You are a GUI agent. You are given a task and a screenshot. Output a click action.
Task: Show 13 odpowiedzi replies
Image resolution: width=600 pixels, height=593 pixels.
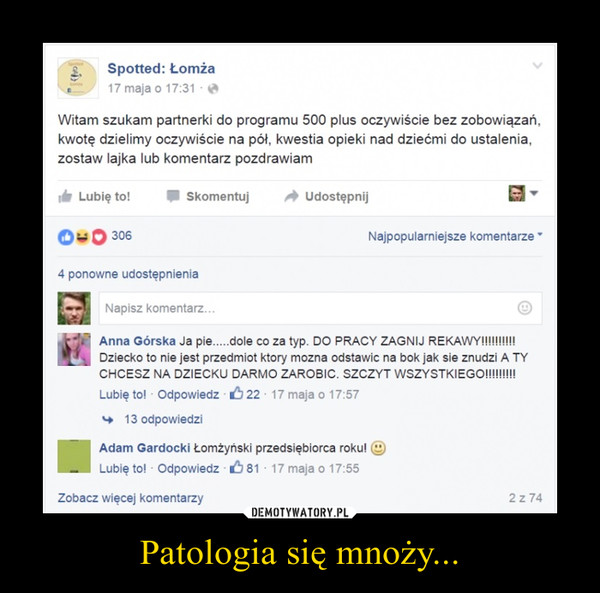coord(163,419)
